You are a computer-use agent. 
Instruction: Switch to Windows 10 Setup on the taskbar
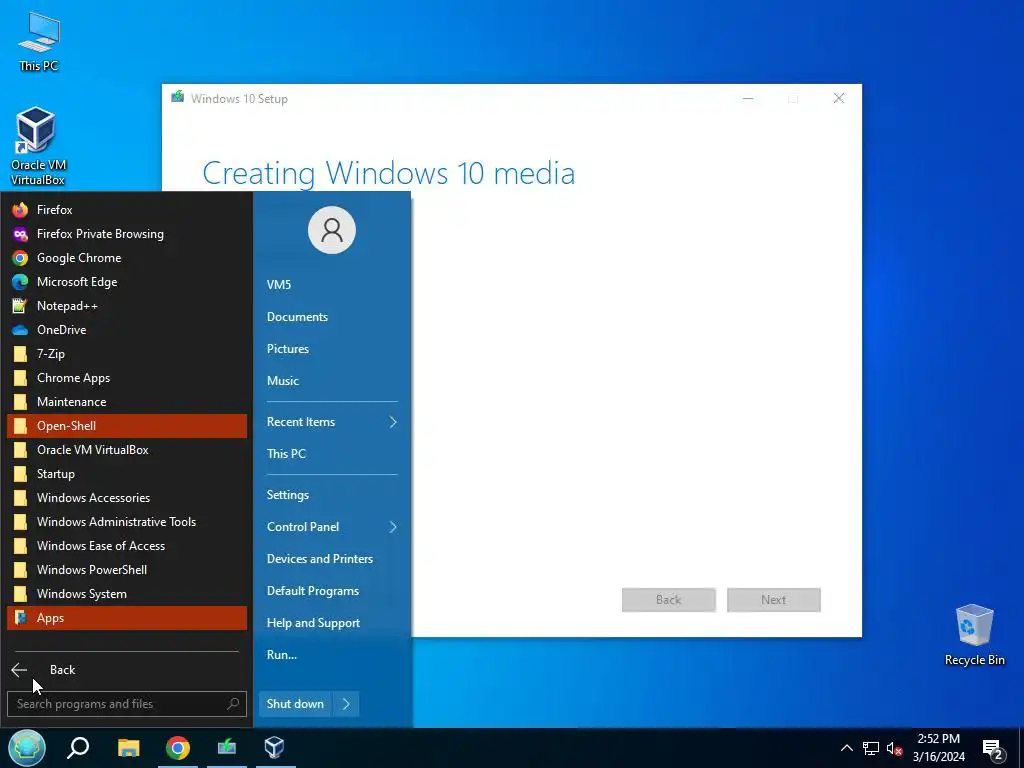[227, 748]
